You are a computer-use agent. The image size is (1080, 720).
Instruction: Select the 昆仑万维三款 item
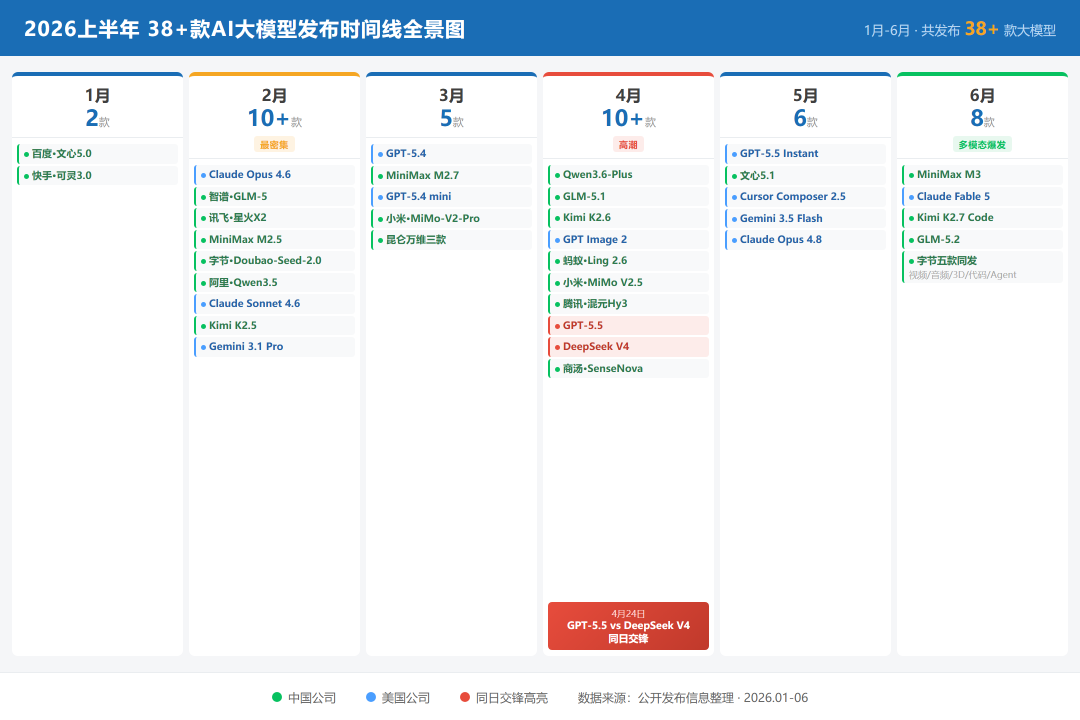451,240
